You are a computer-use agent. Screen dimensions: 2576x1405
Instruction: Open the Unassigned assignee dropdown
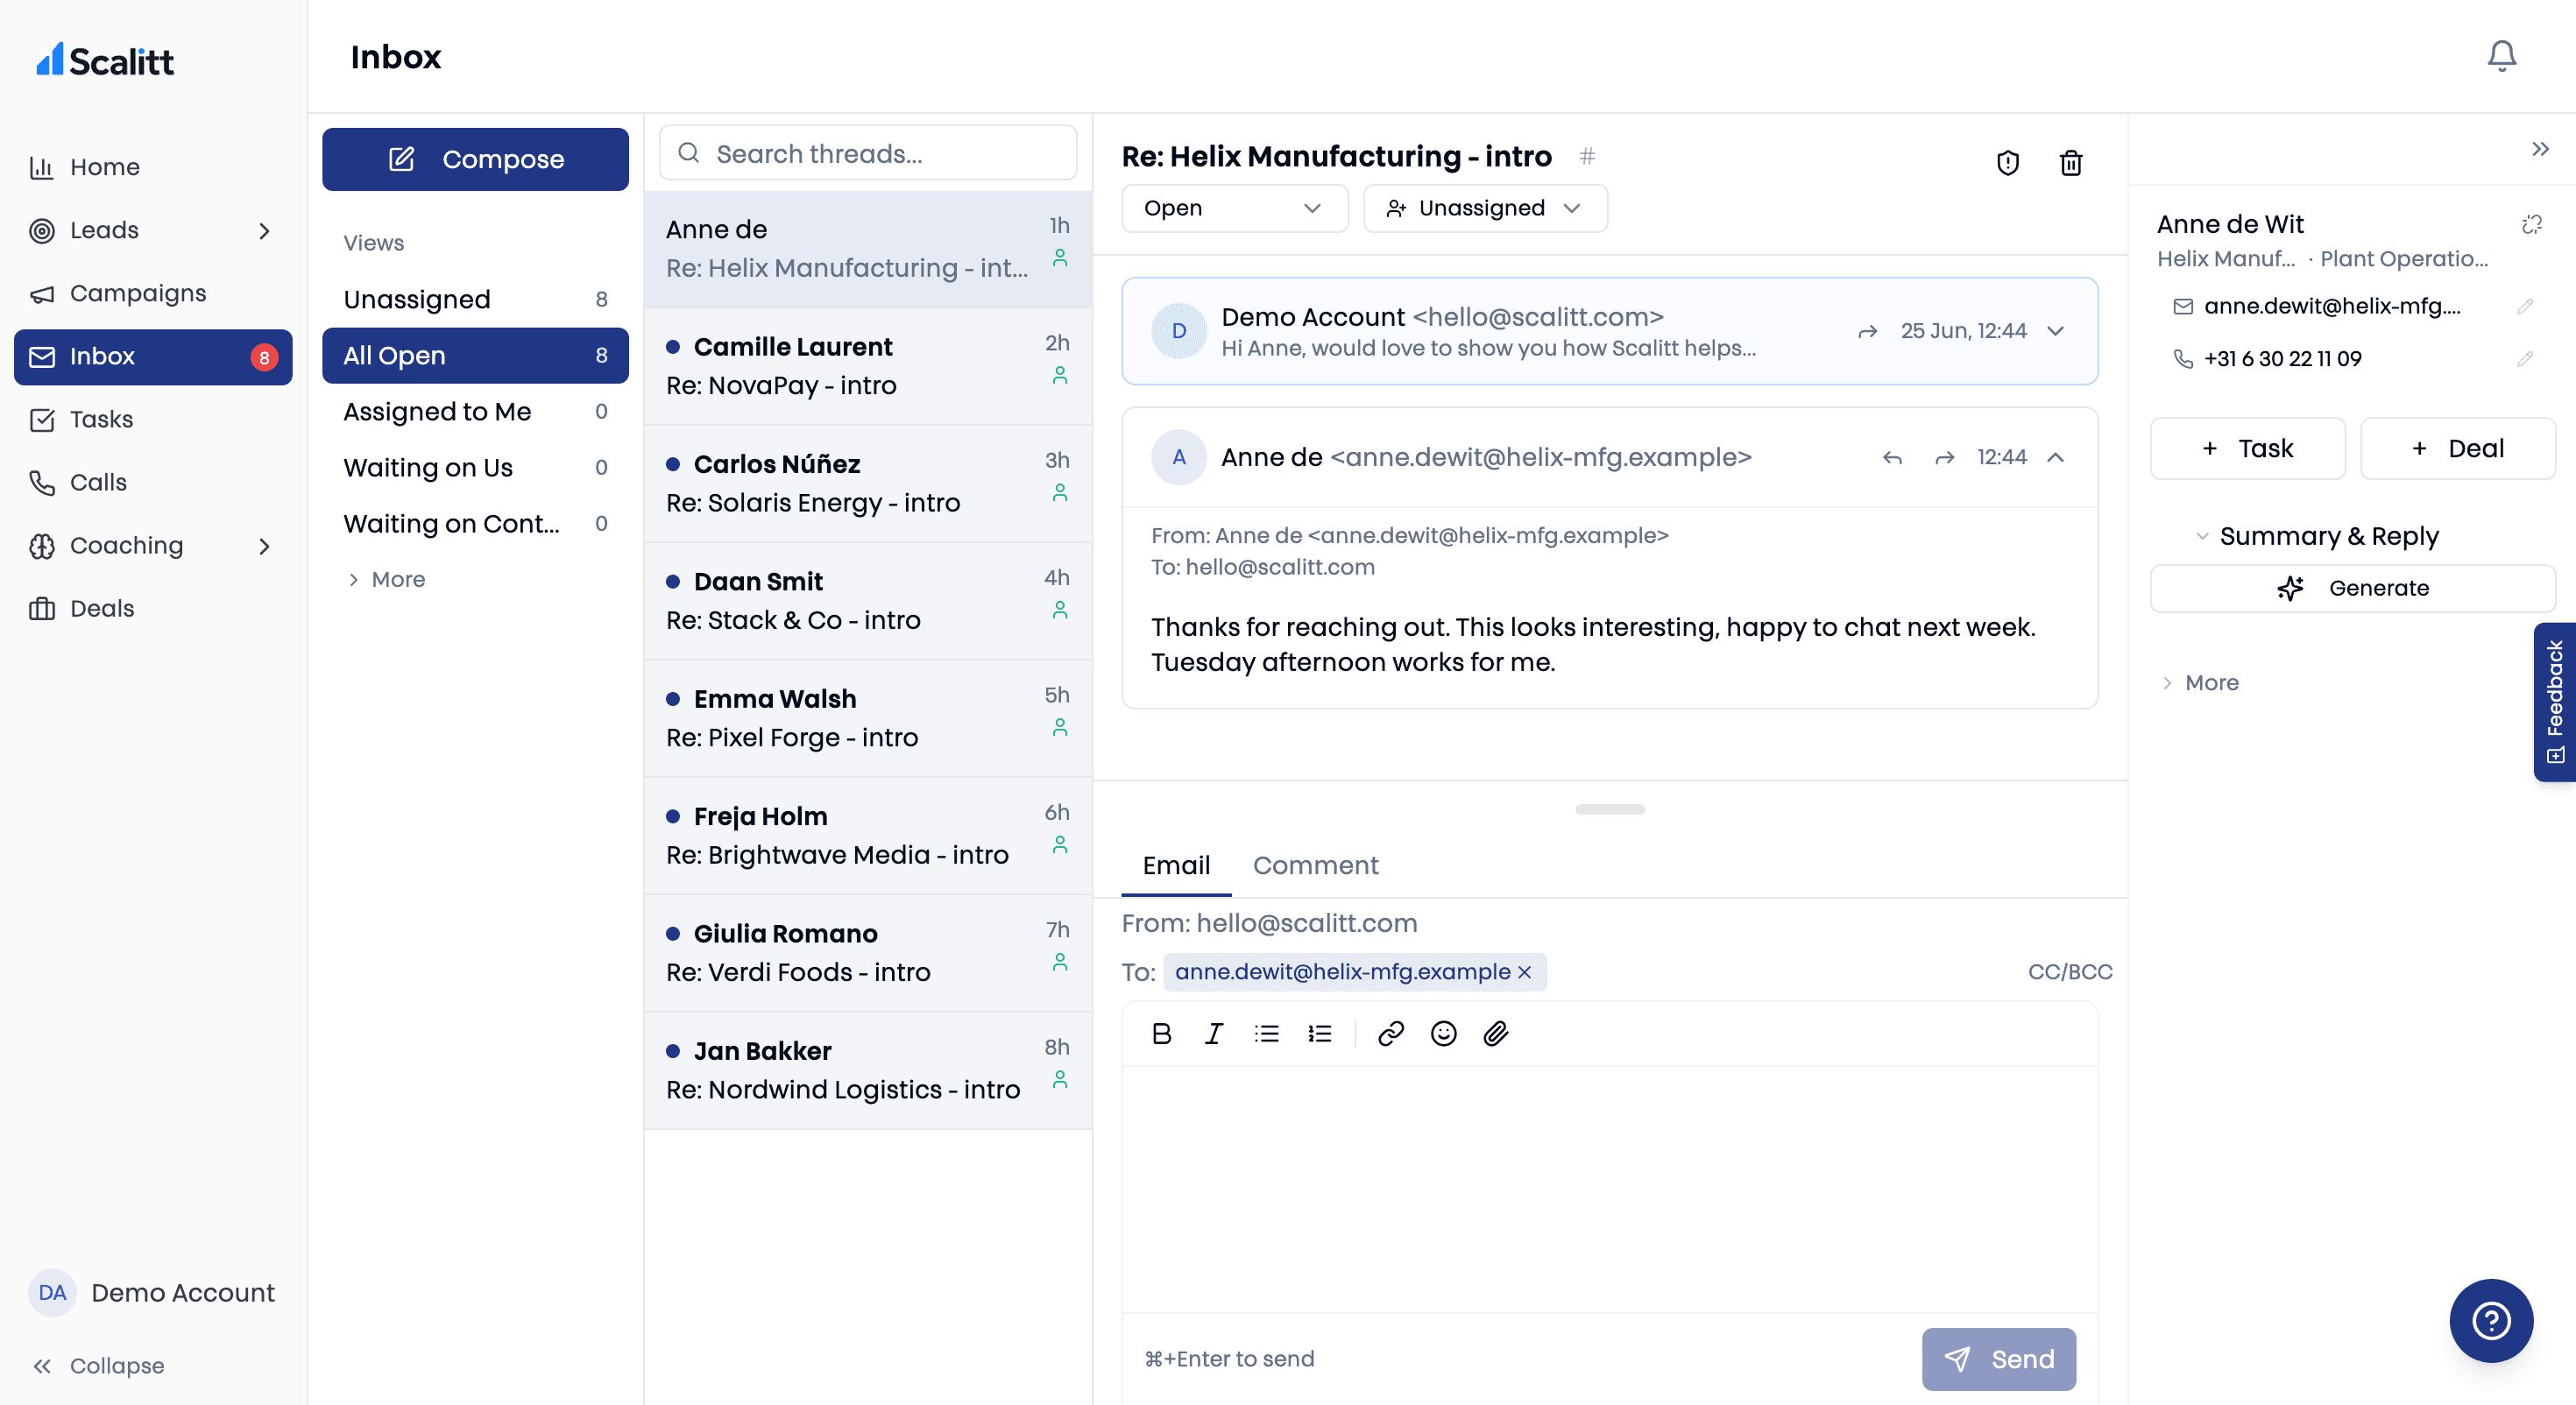click(x=1485, y=208)
